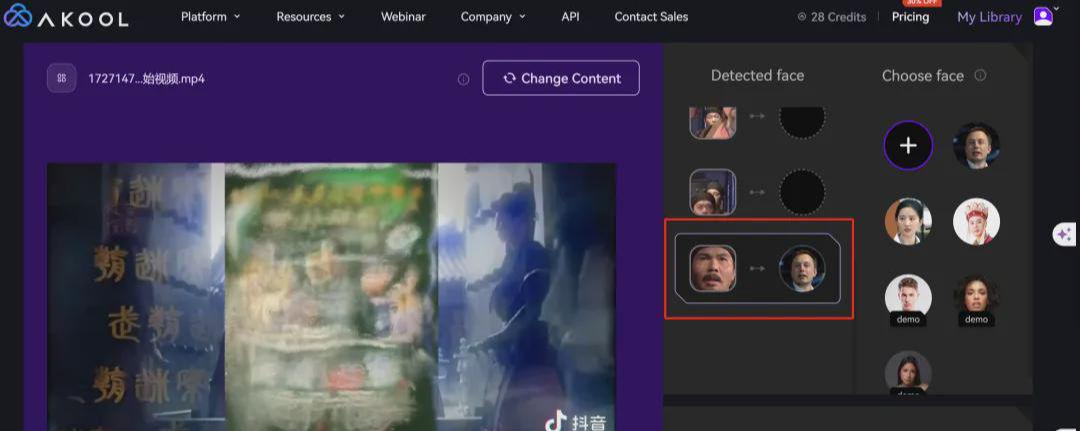Select the highlighted detected face thumbnail
Image resolution: width=1080 pixels, height=431 pixels.
coord(713,268)
